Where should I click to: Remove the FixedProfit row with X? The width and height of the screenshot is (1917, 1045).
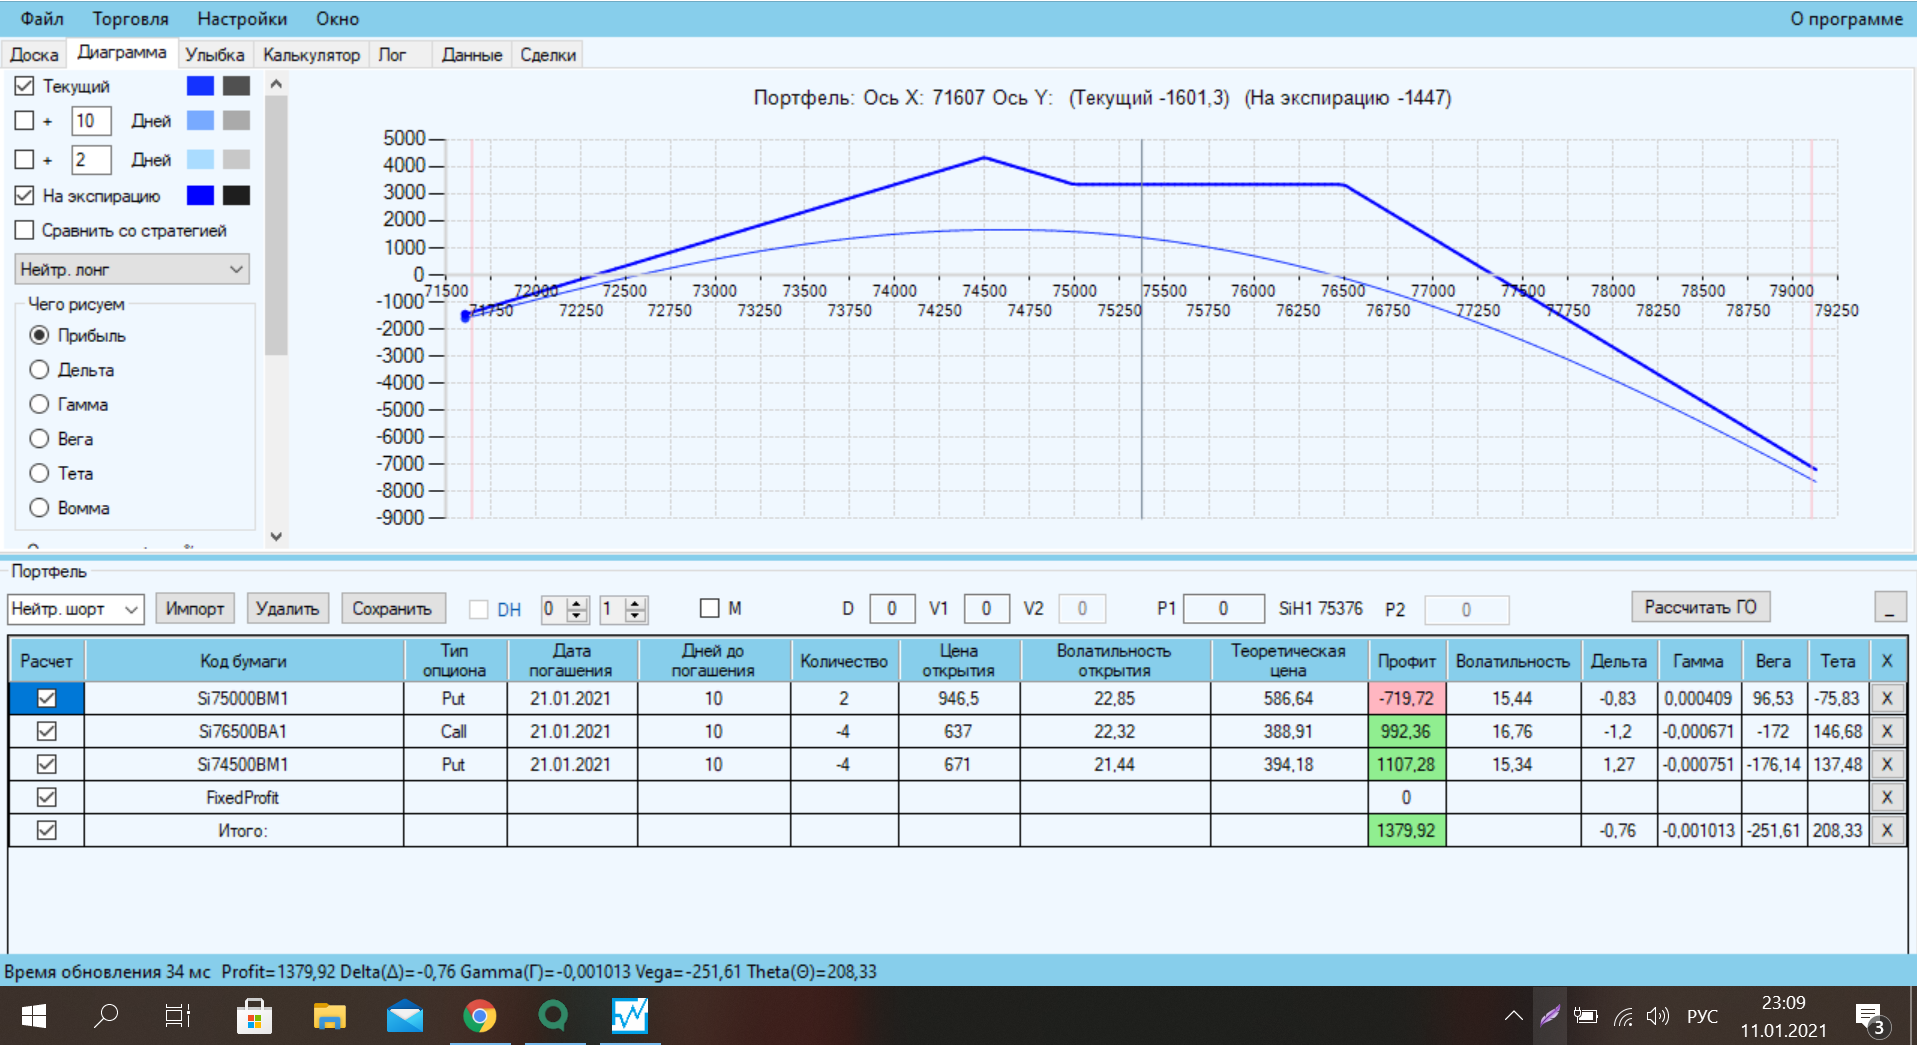1887,798
